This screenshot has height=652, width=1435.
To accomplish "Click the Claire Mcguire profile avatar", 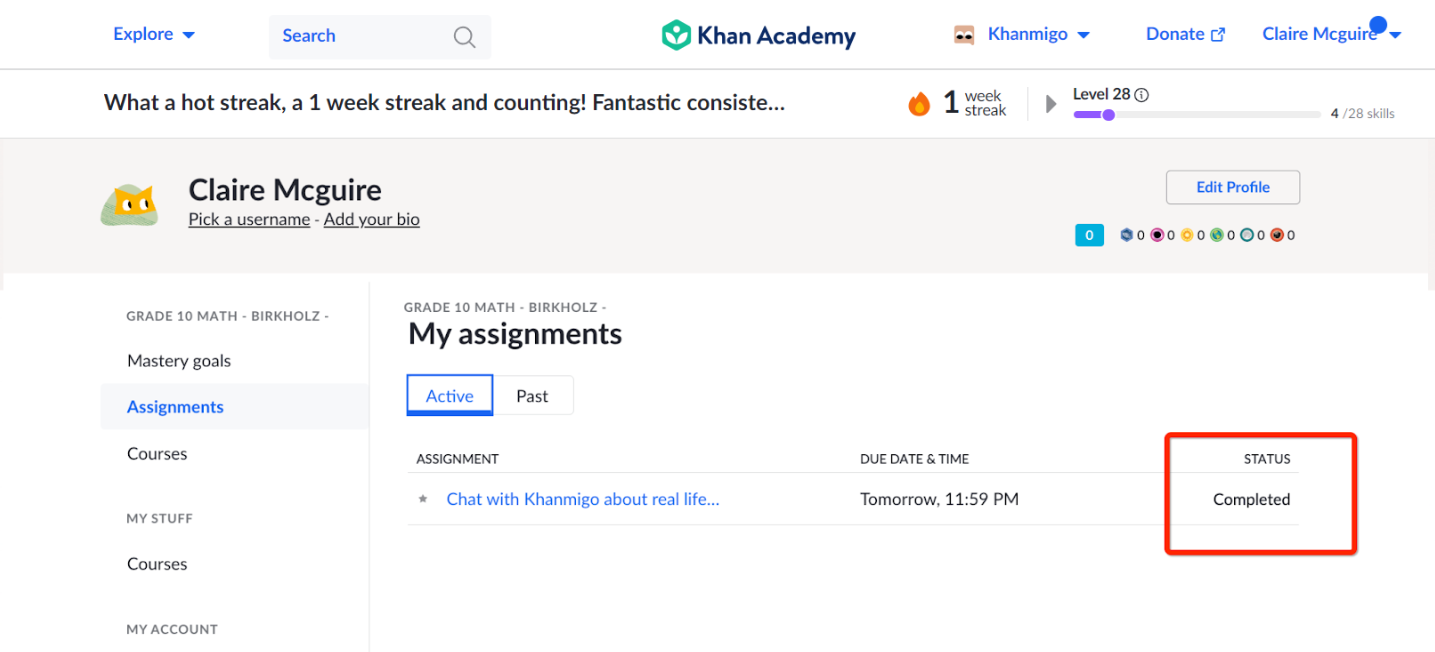I will 130,205.
